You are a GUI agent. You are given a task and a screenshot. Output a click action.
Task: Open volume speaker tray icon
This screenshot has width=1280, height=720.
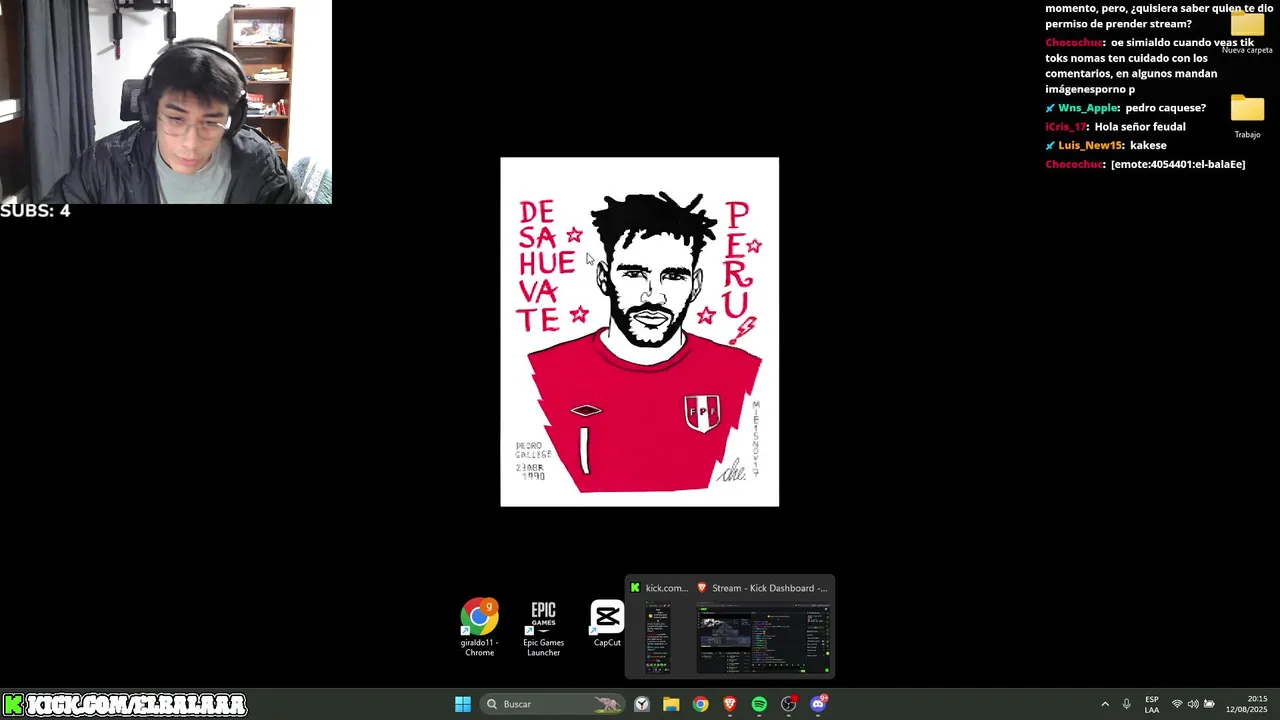[x=1193, y=704]
